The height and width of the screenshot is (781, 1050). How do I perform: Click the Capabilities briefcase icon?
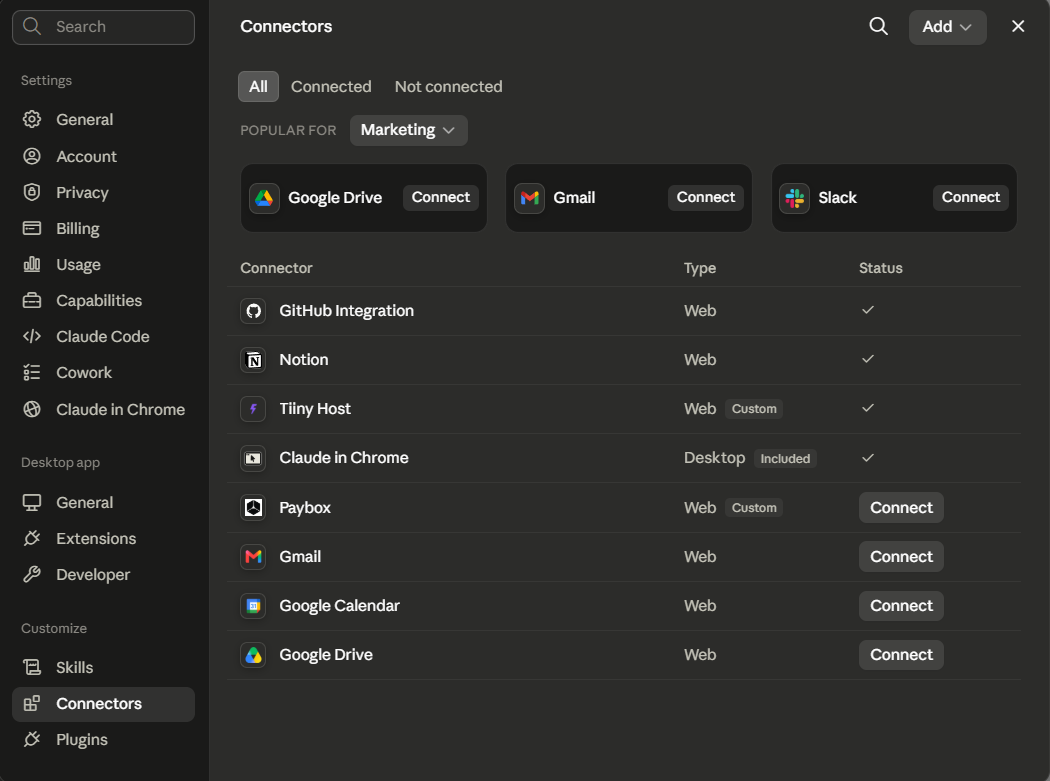pos(31,301)
